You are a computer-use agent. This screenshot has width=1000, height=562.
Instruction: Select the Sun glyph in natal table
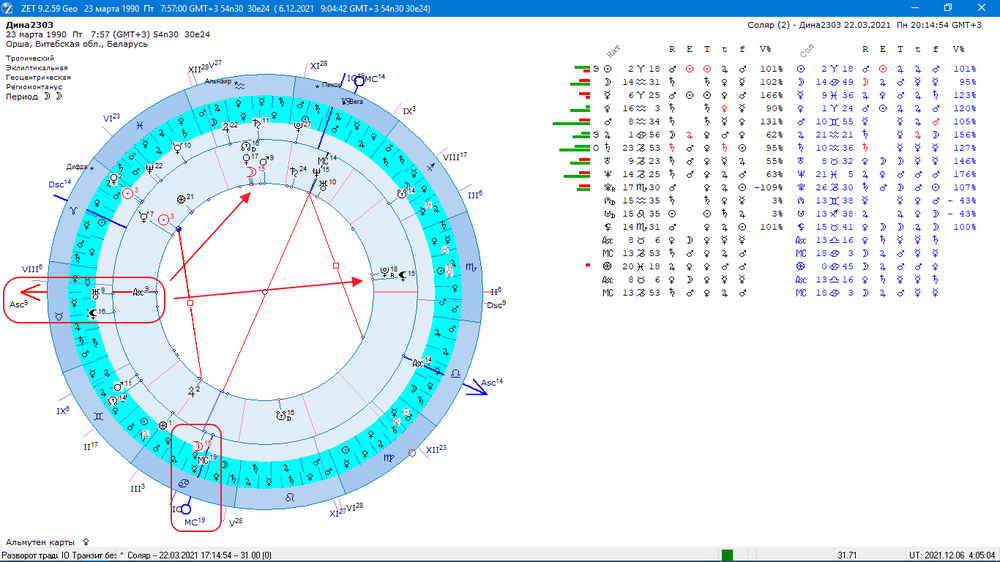click(608, 69)
